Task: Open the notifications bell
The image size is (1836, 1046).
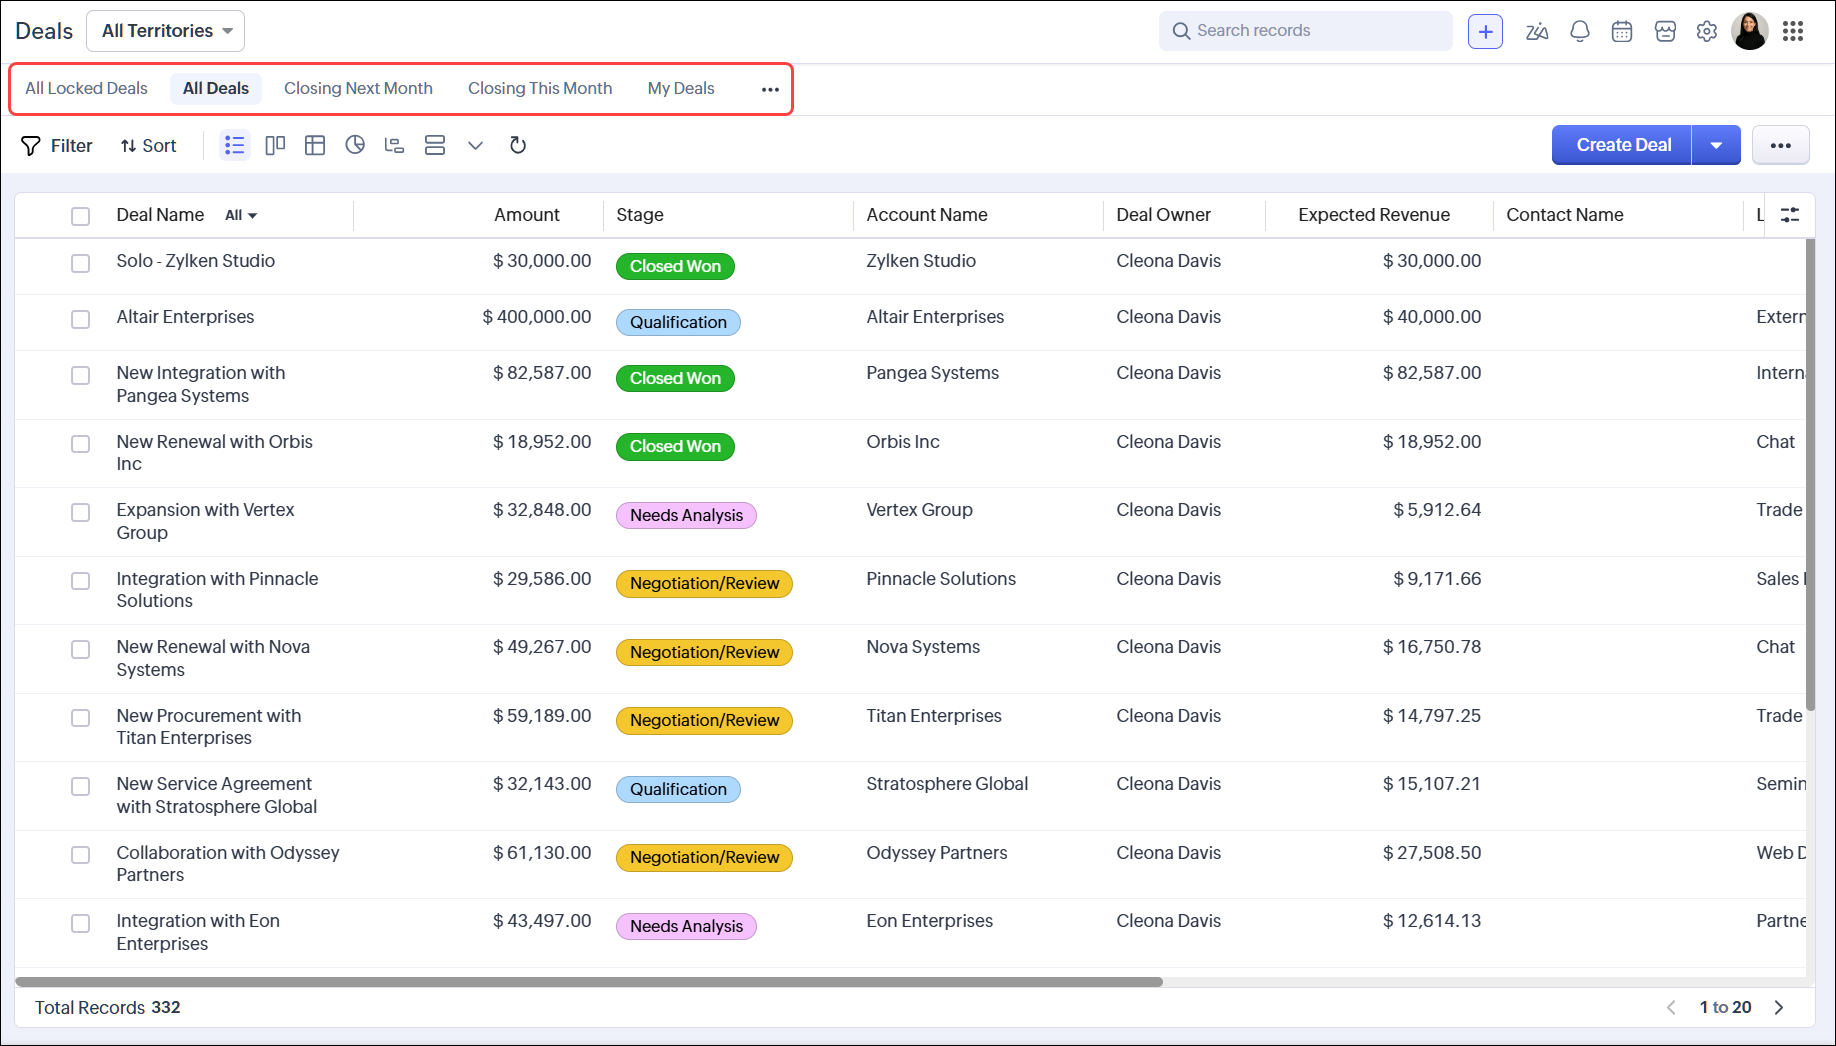Action: [x=1580, y=31]
